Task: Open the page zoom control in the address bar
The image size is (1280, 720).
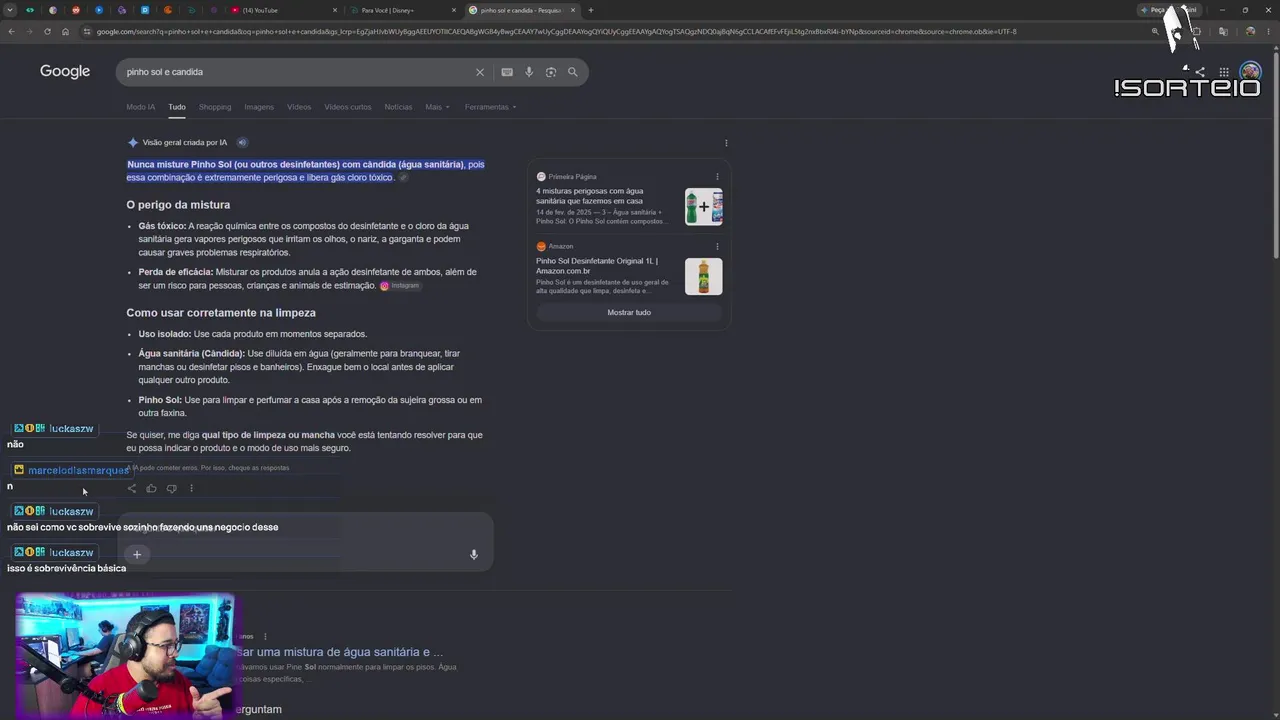Action: coord(1155,31)
